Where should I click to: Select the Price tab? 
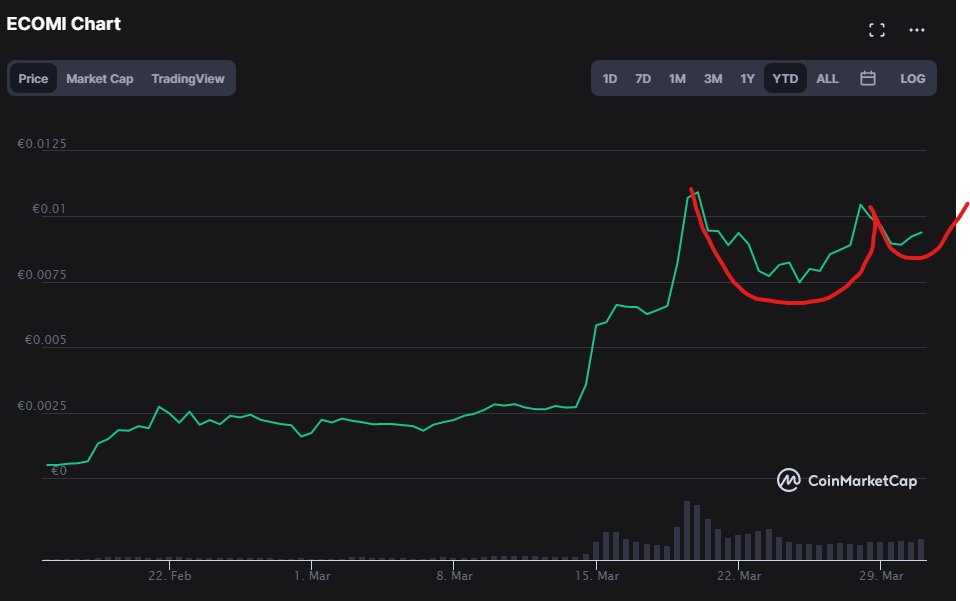click(x=33, y=79)
